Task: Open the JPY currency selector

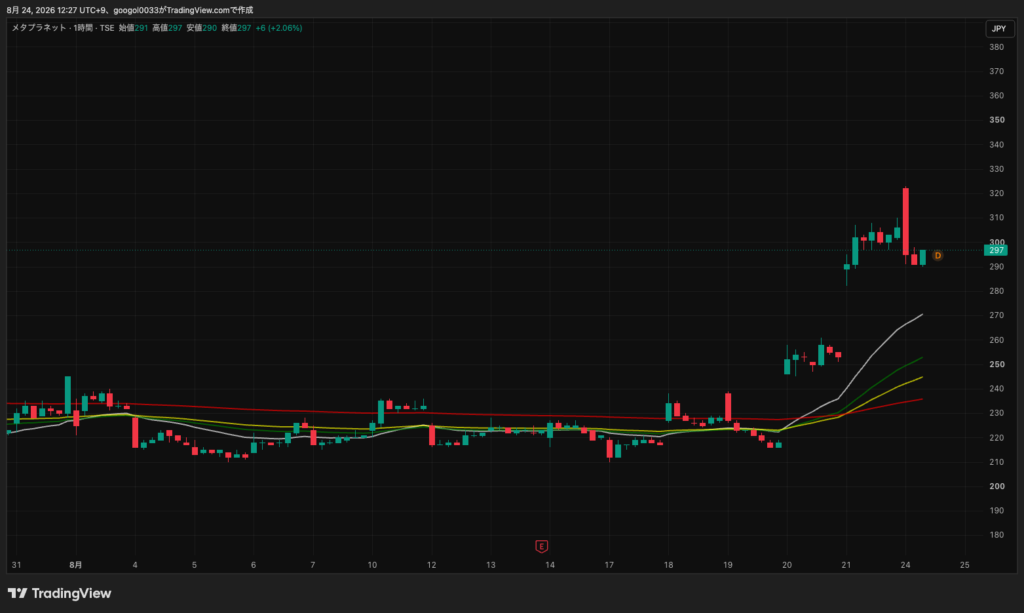Action: [x=999, y=29]
